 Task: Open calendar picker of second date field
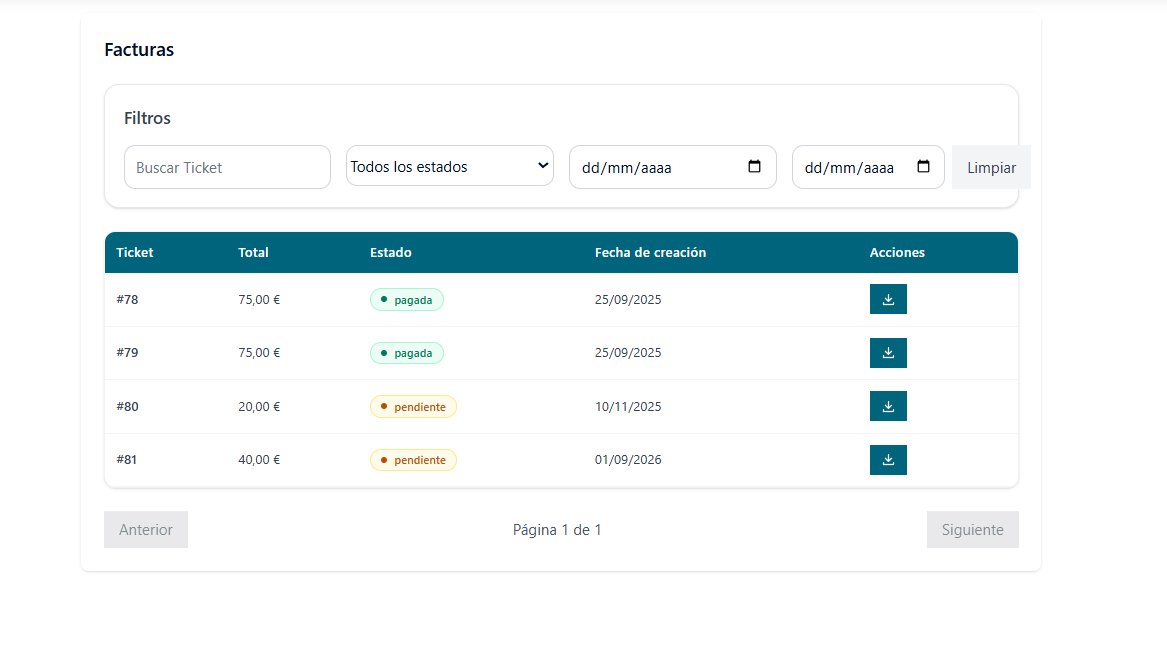point(923,167)
